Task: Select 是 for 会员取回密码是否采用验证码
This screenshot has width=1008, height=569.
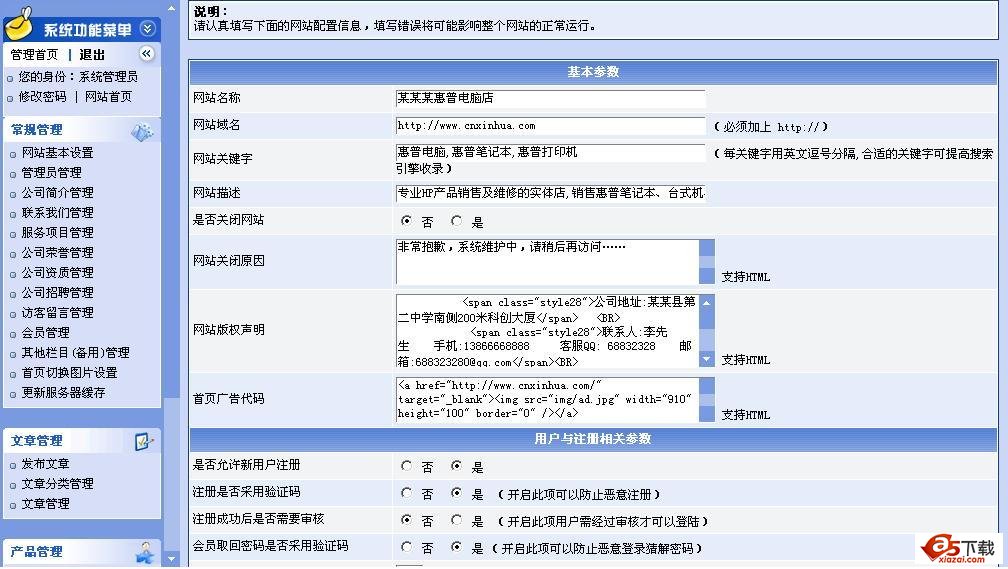Action: 456,547
